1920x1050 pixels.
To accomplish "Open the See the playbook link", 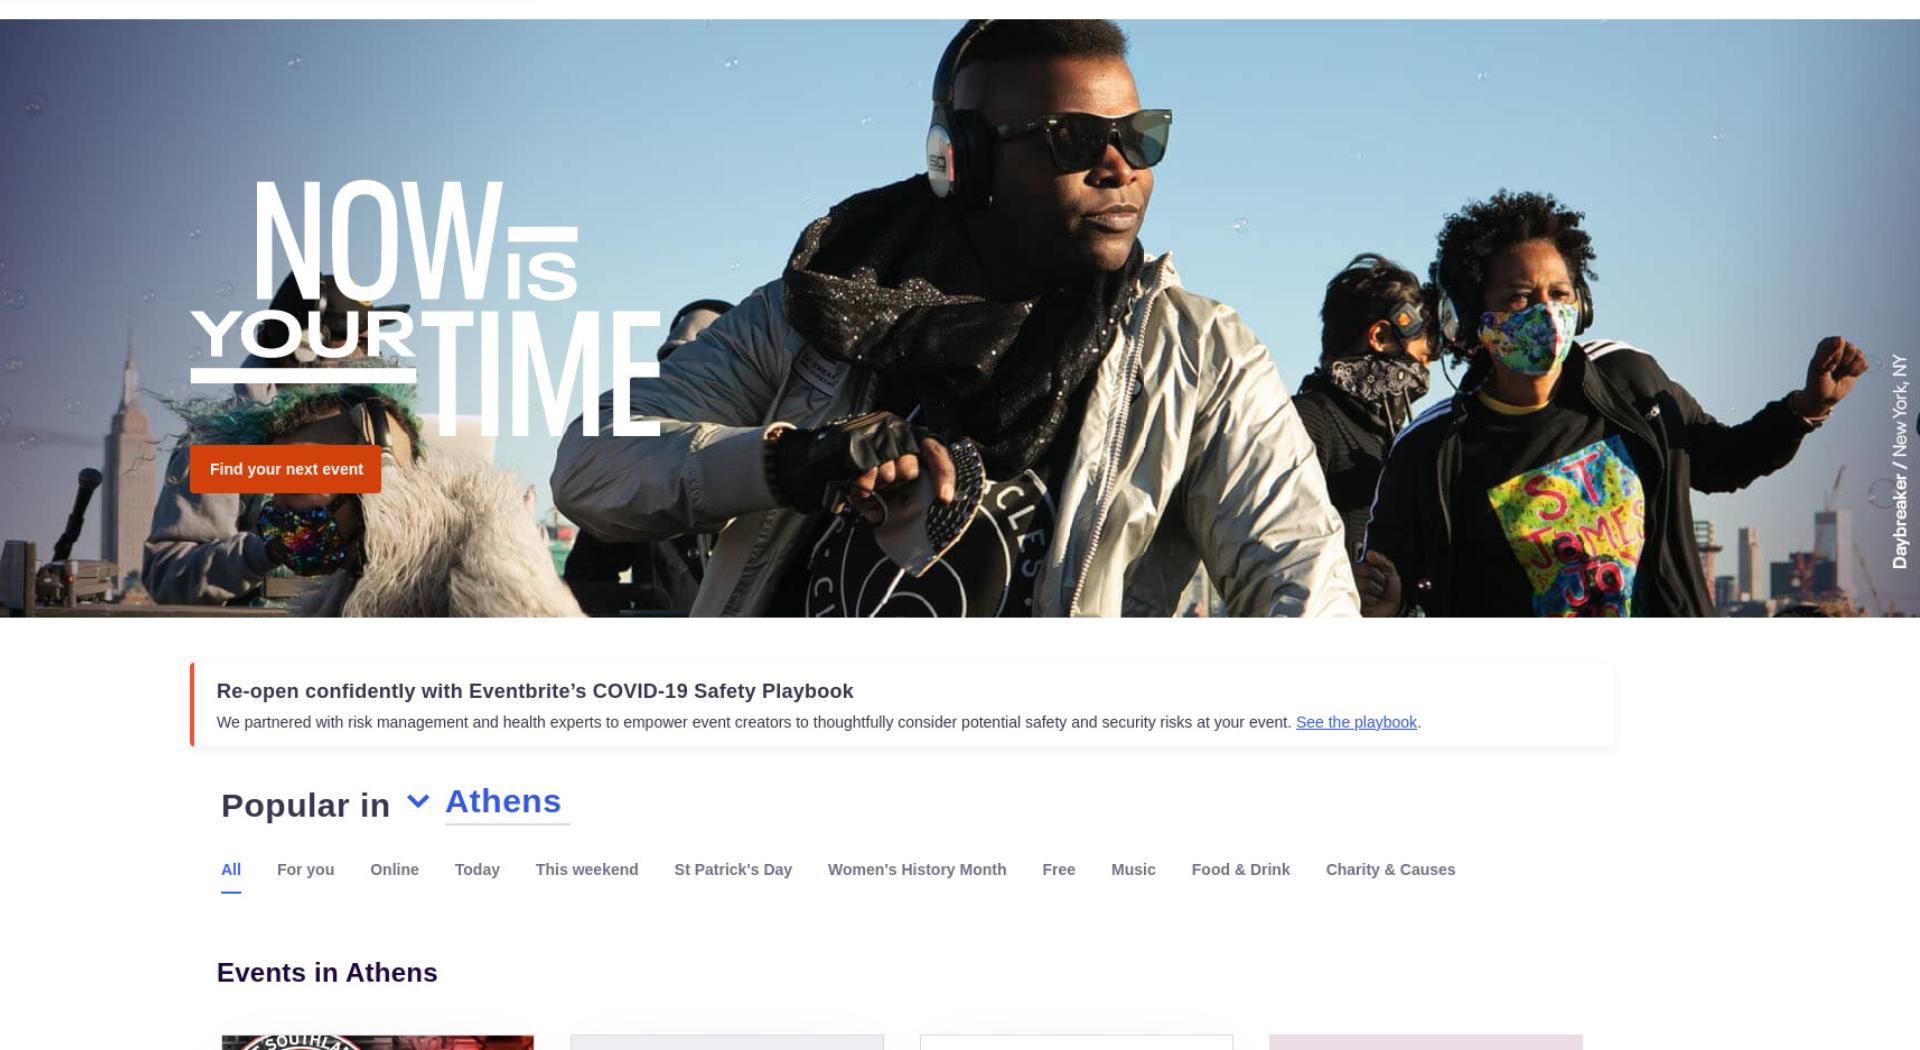I will pos(1356,722).
